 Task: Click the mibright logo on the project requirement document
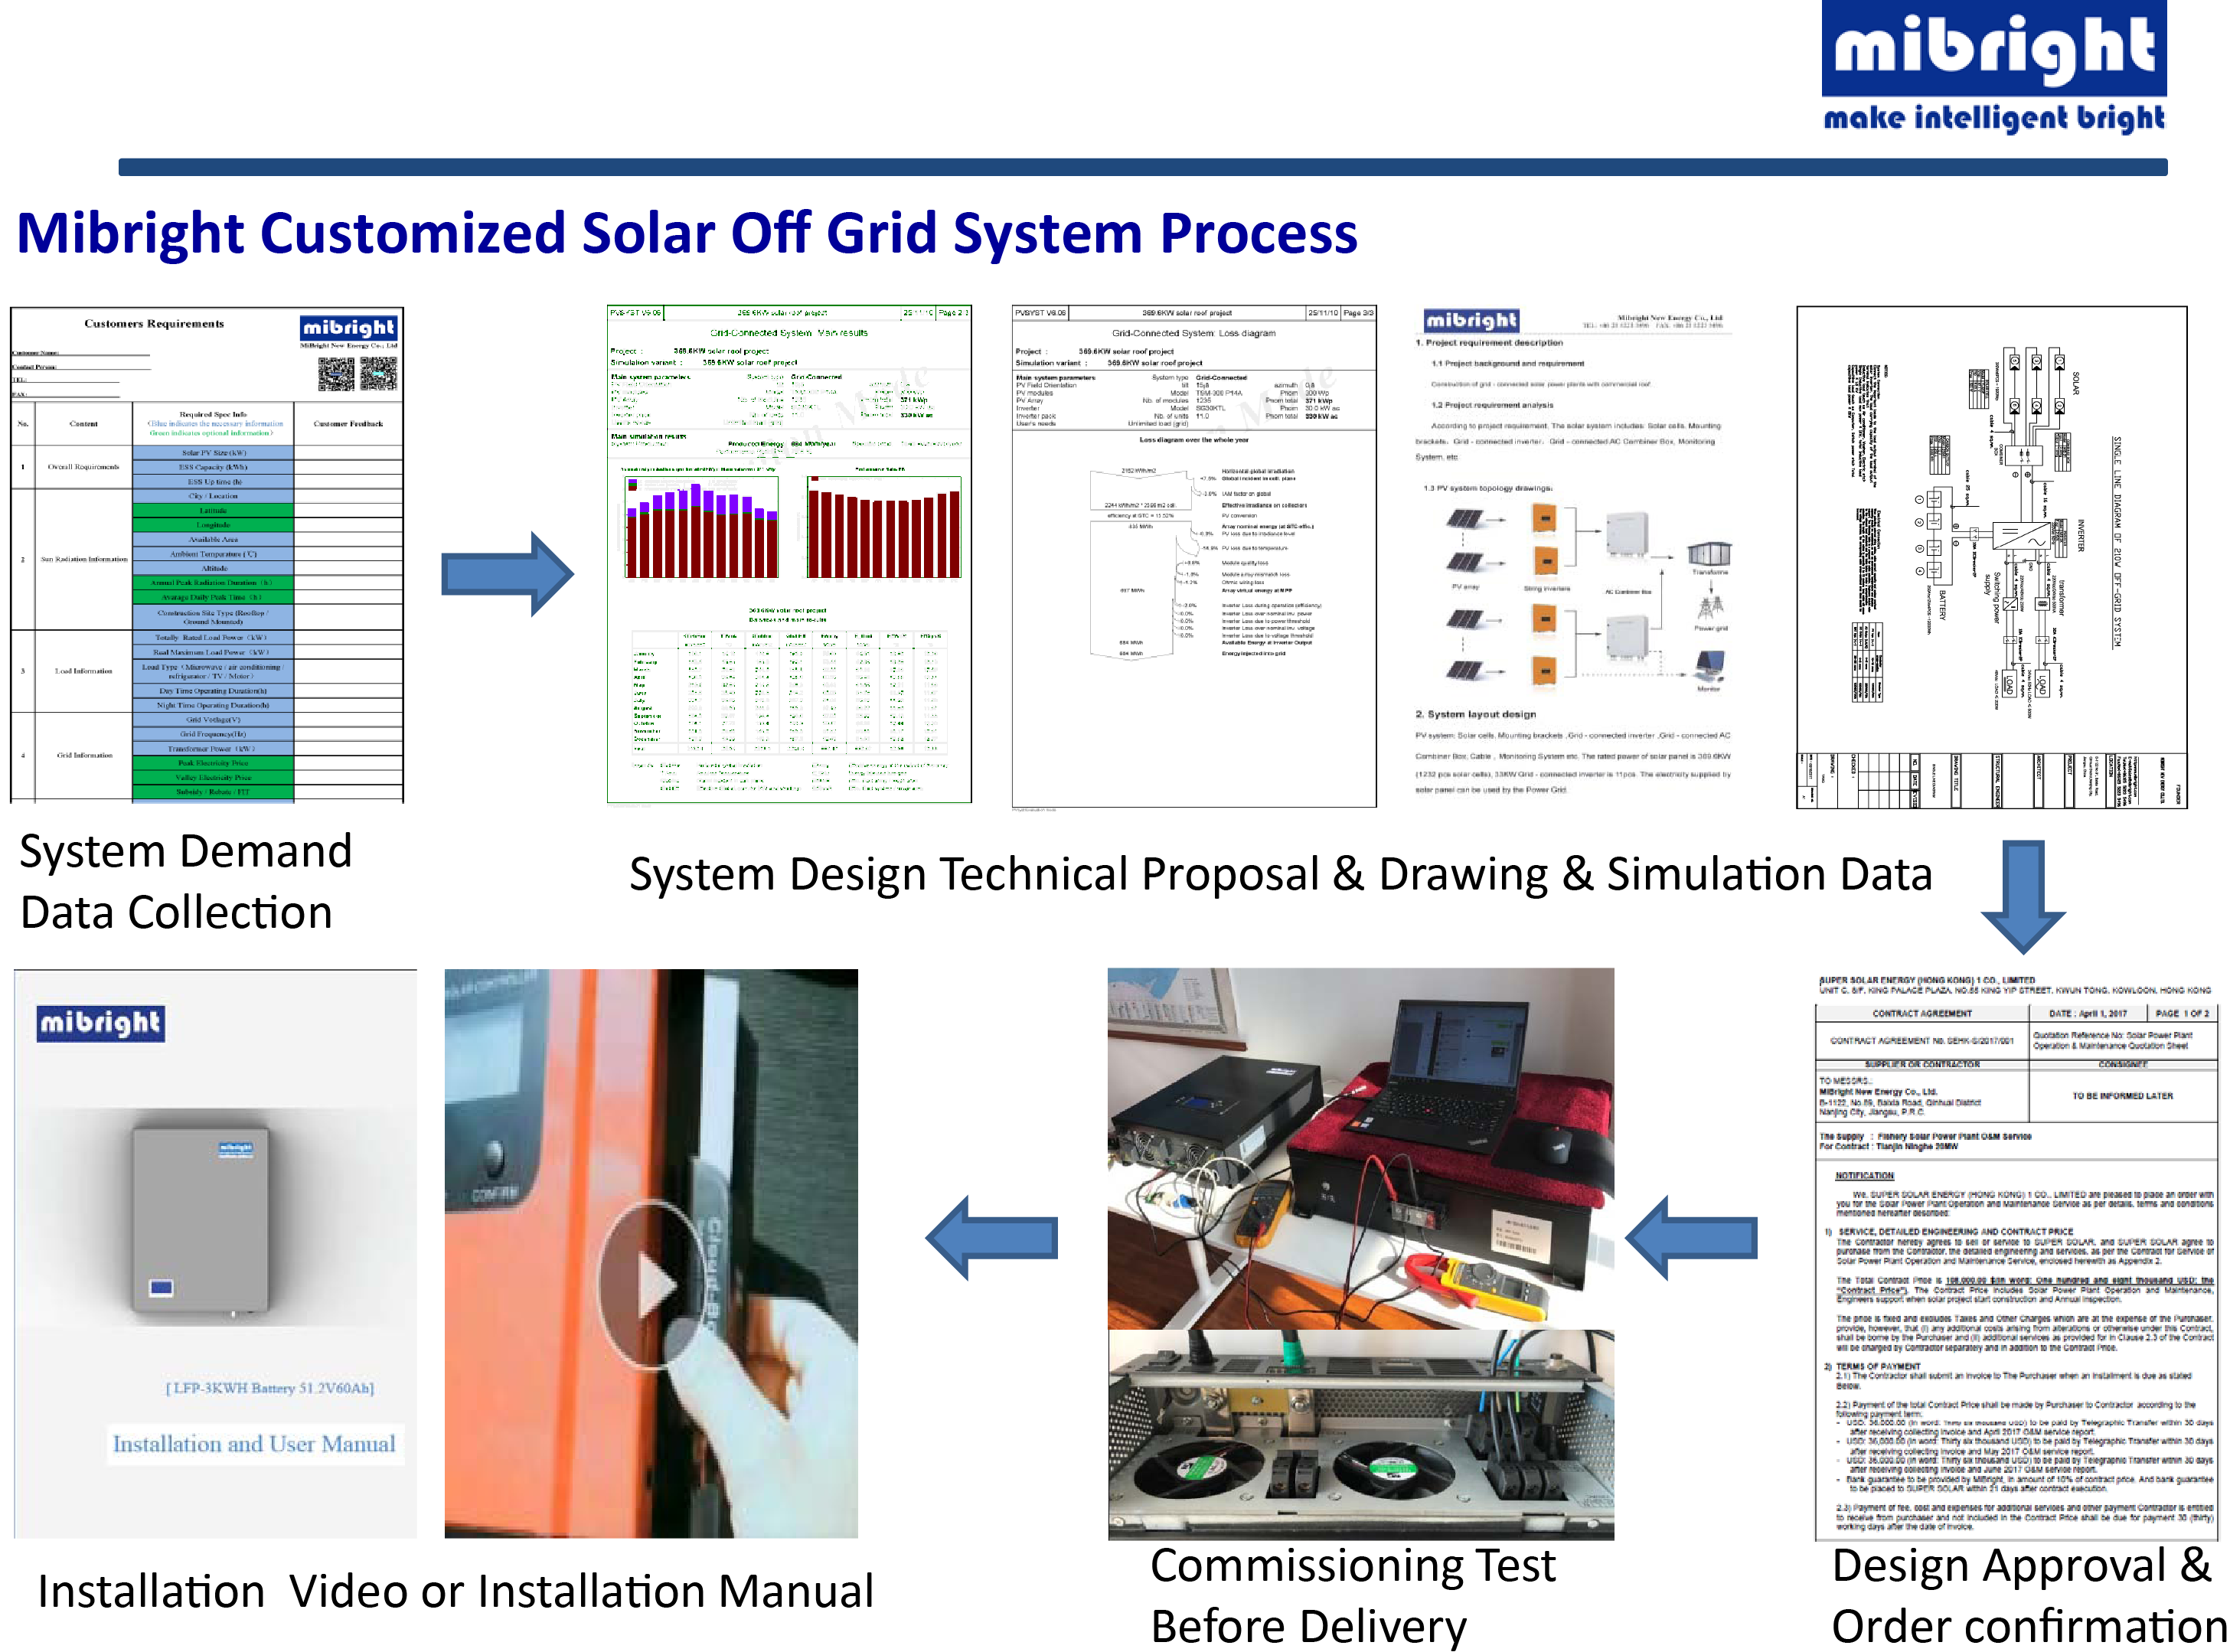[x=1471, y=321]
